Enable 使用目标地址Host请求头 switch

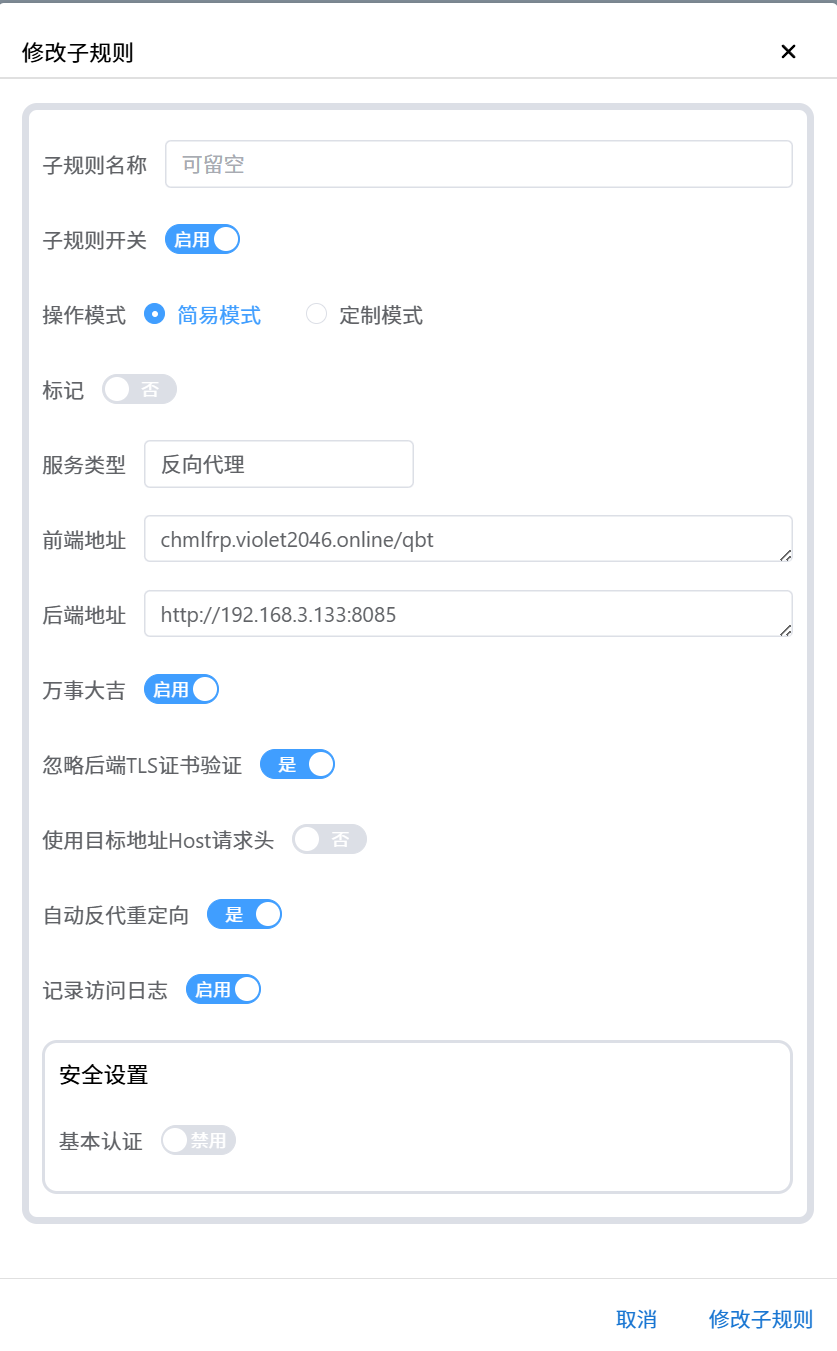329,840
